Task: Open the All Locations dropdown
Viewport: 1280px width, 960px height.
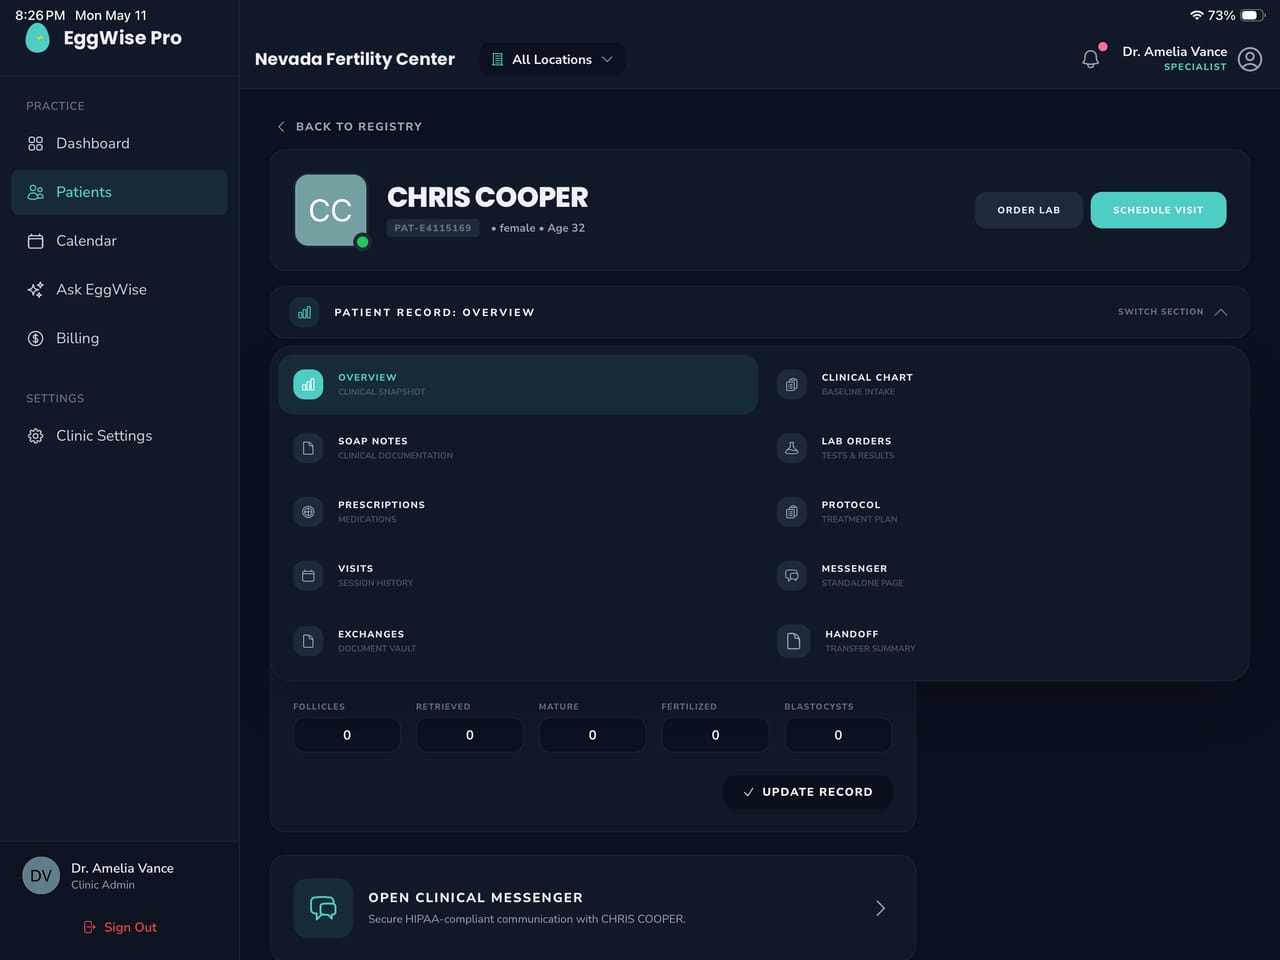Action: point(552,60)
